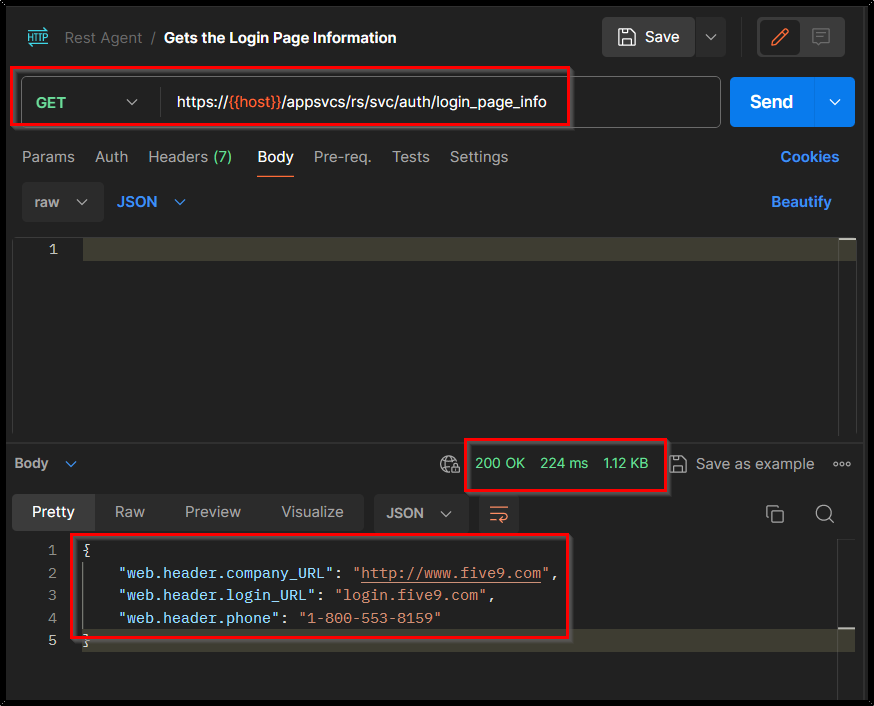This screenshot has height=706, width=874.
Task: Open the Cookies link
Action: pyautogui.click(x=809, y=157)
